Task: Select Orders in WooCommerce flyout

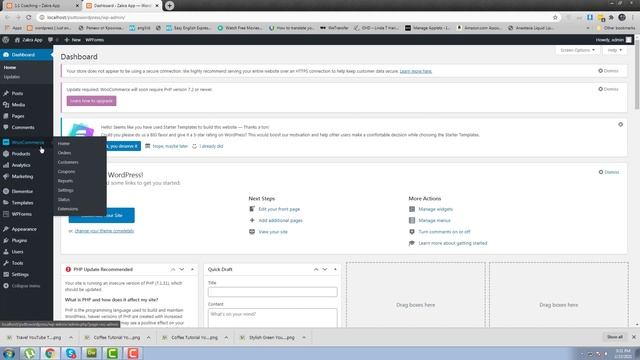Action: [64, 153]
